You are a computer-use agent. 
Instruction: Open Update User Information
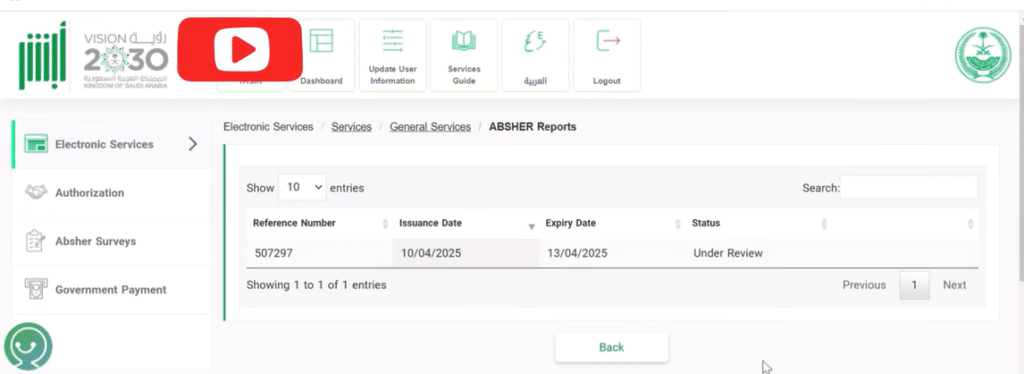pyautogui.click(x=392, y=55)
